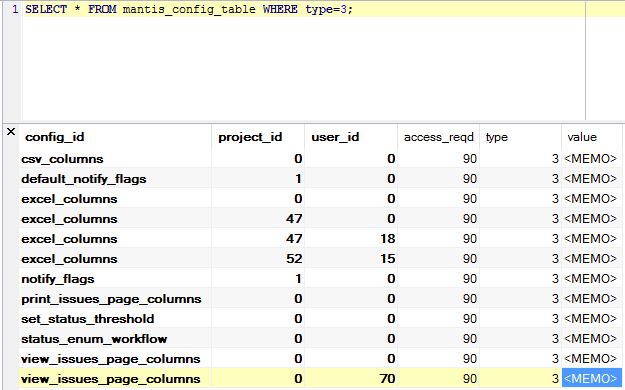The height and width of the screenshot is (390, 625).
Task: Open the <MEMO> value of notify_flags row
Action: (x=592, y=278)
